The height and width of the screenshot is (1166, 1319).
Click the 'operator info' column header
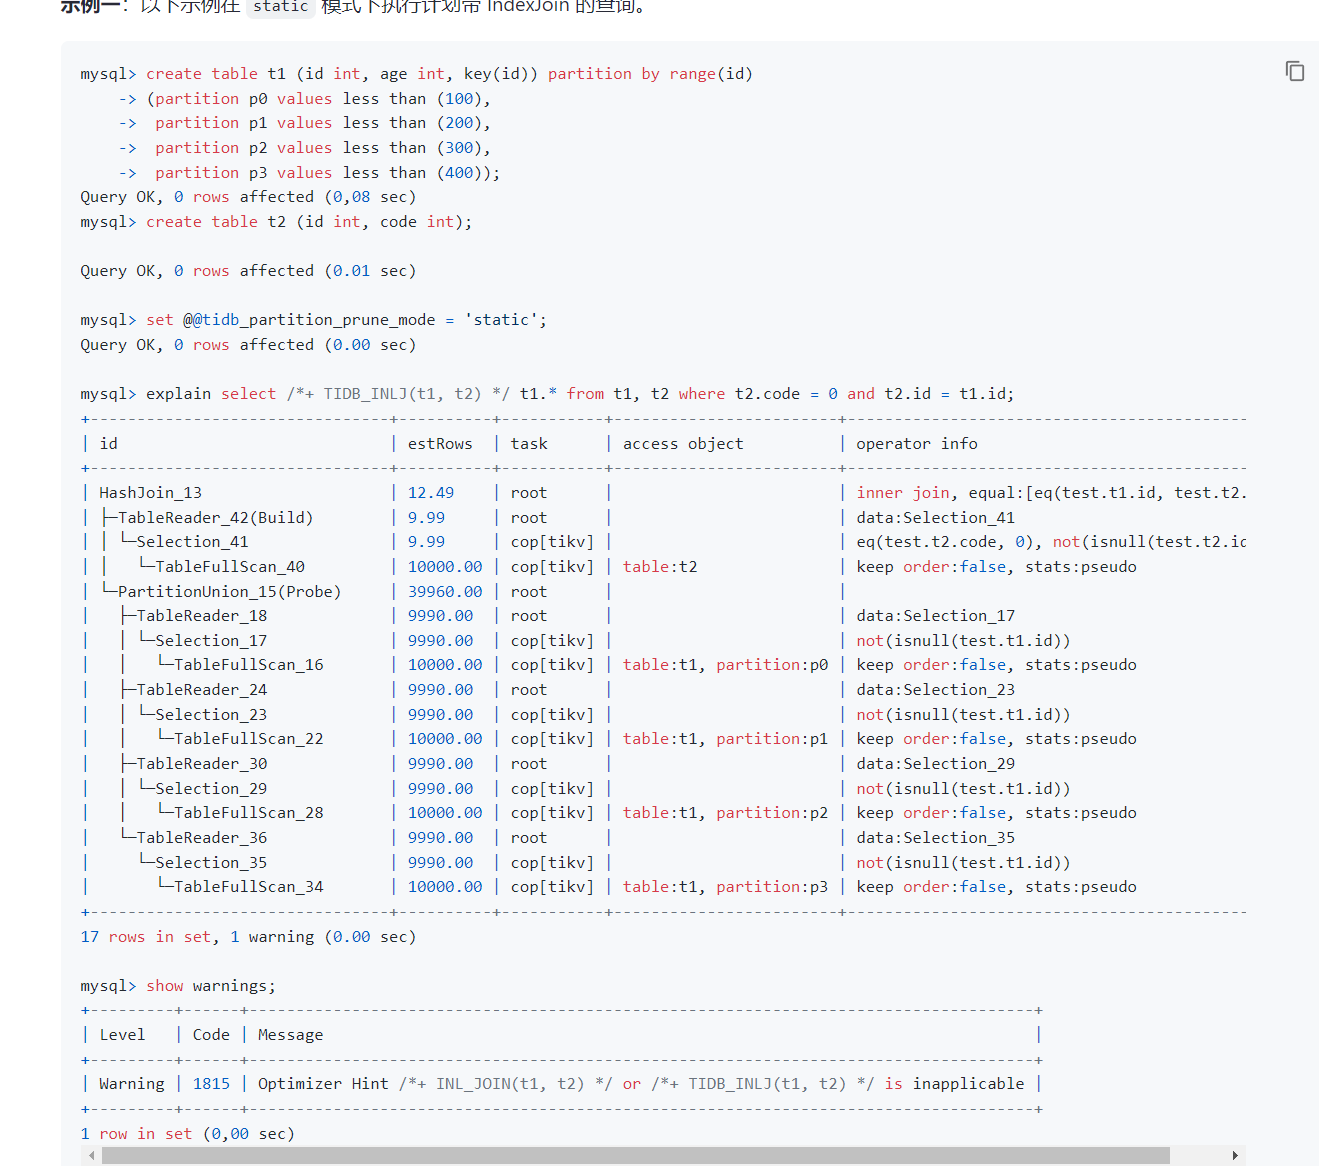[916, 444]
